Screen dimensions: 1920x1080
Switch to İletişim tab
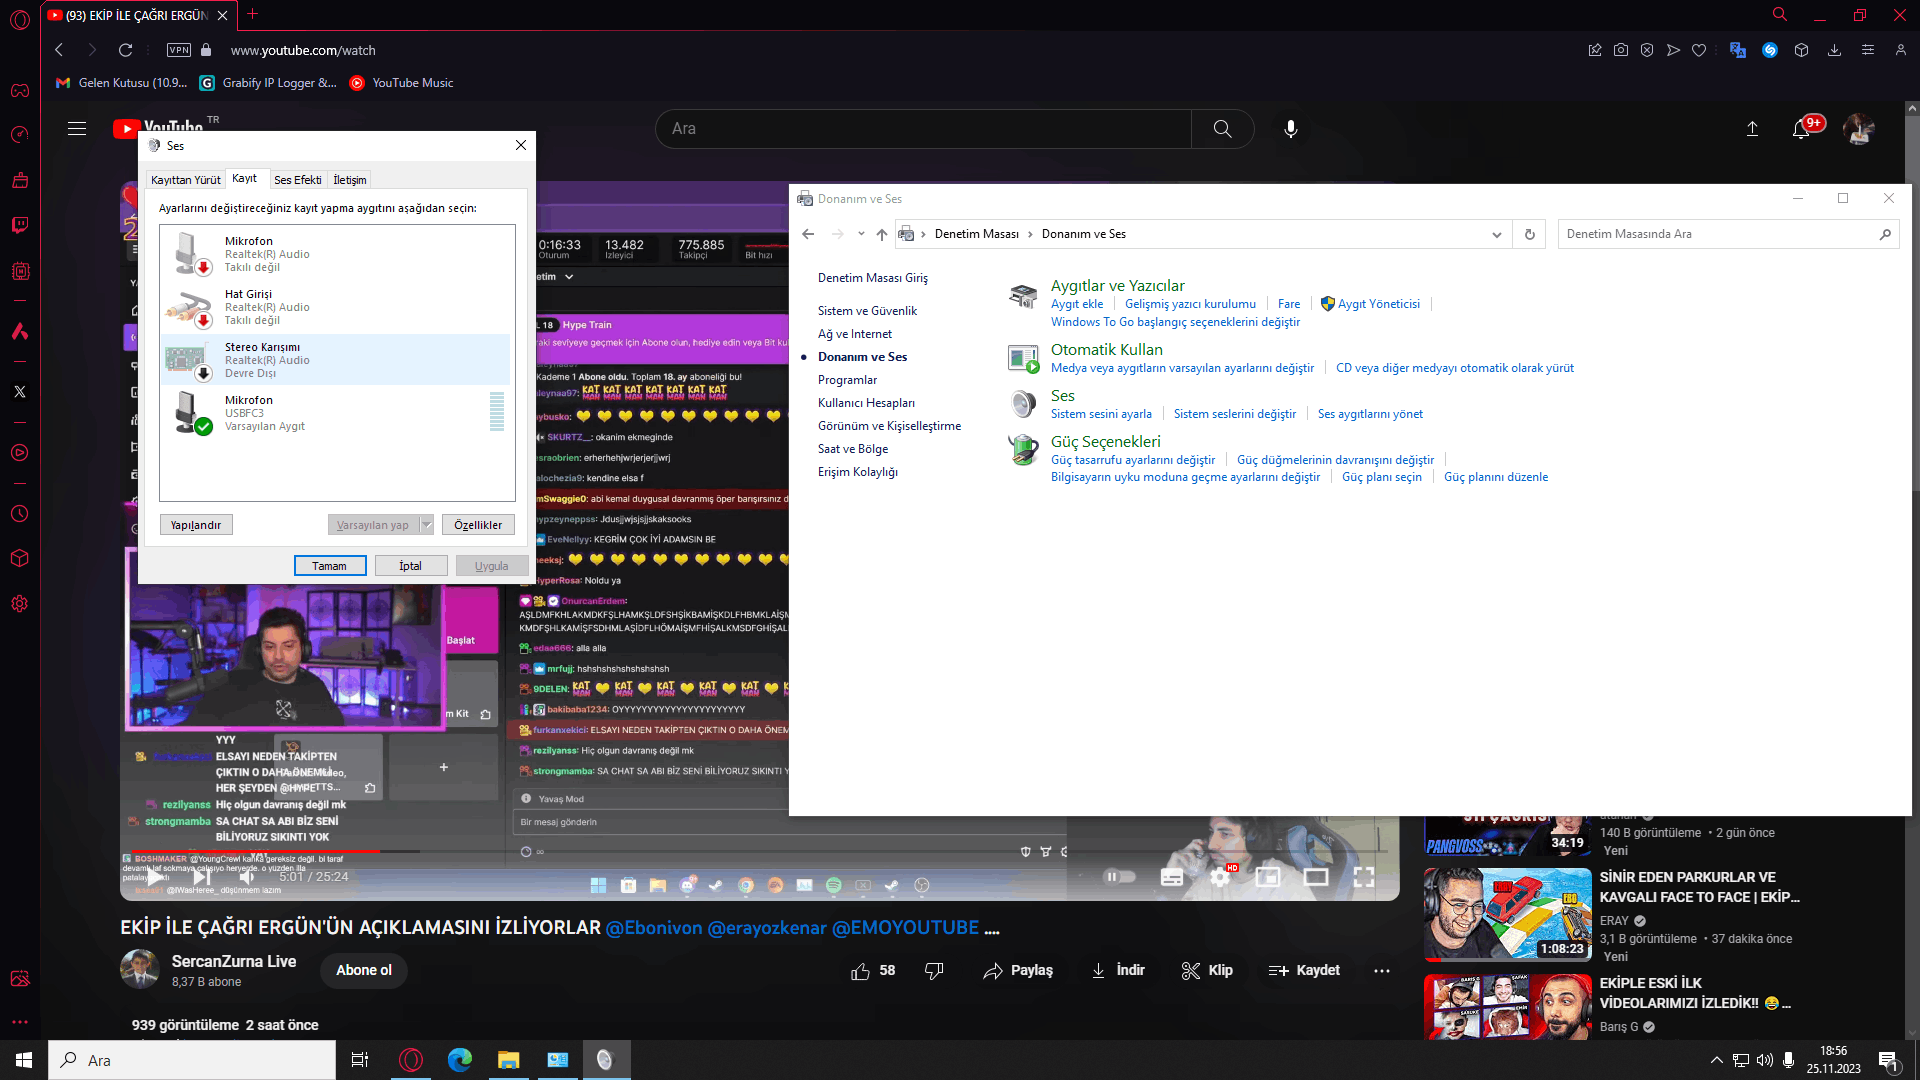[350, 180]
